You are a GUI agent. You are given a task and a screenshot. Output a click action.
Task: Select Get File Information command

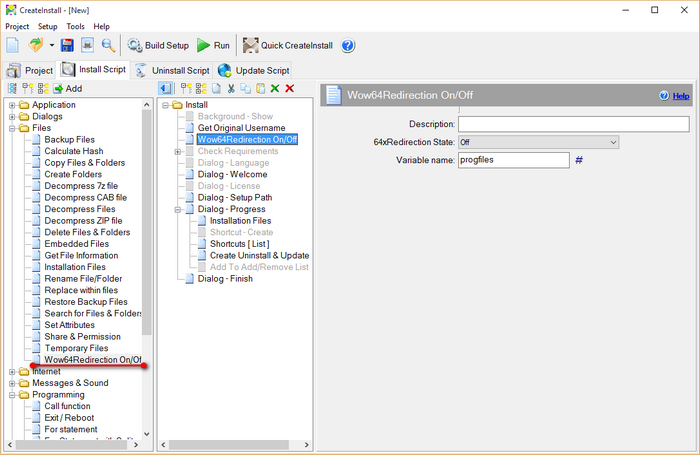[81, 255]
